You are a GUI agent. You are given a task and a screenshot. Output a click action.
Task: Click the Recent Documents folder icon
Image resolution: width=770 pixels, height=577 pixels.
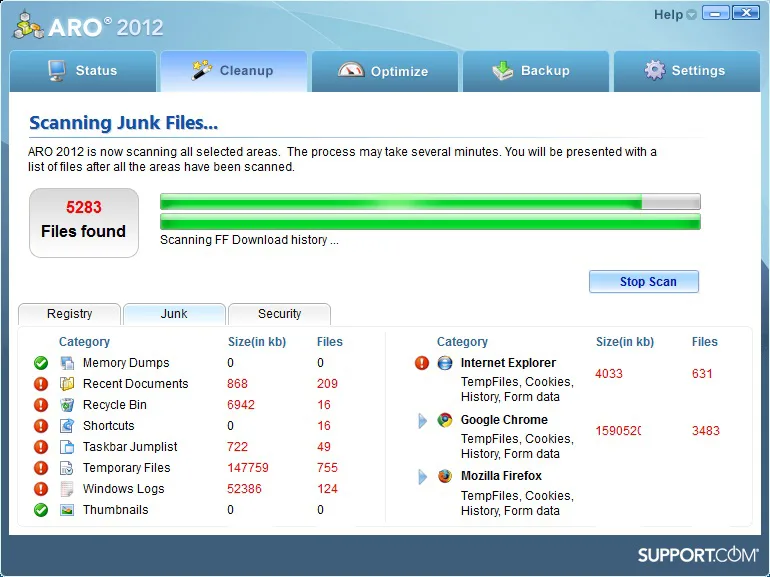tap(67, 384)
